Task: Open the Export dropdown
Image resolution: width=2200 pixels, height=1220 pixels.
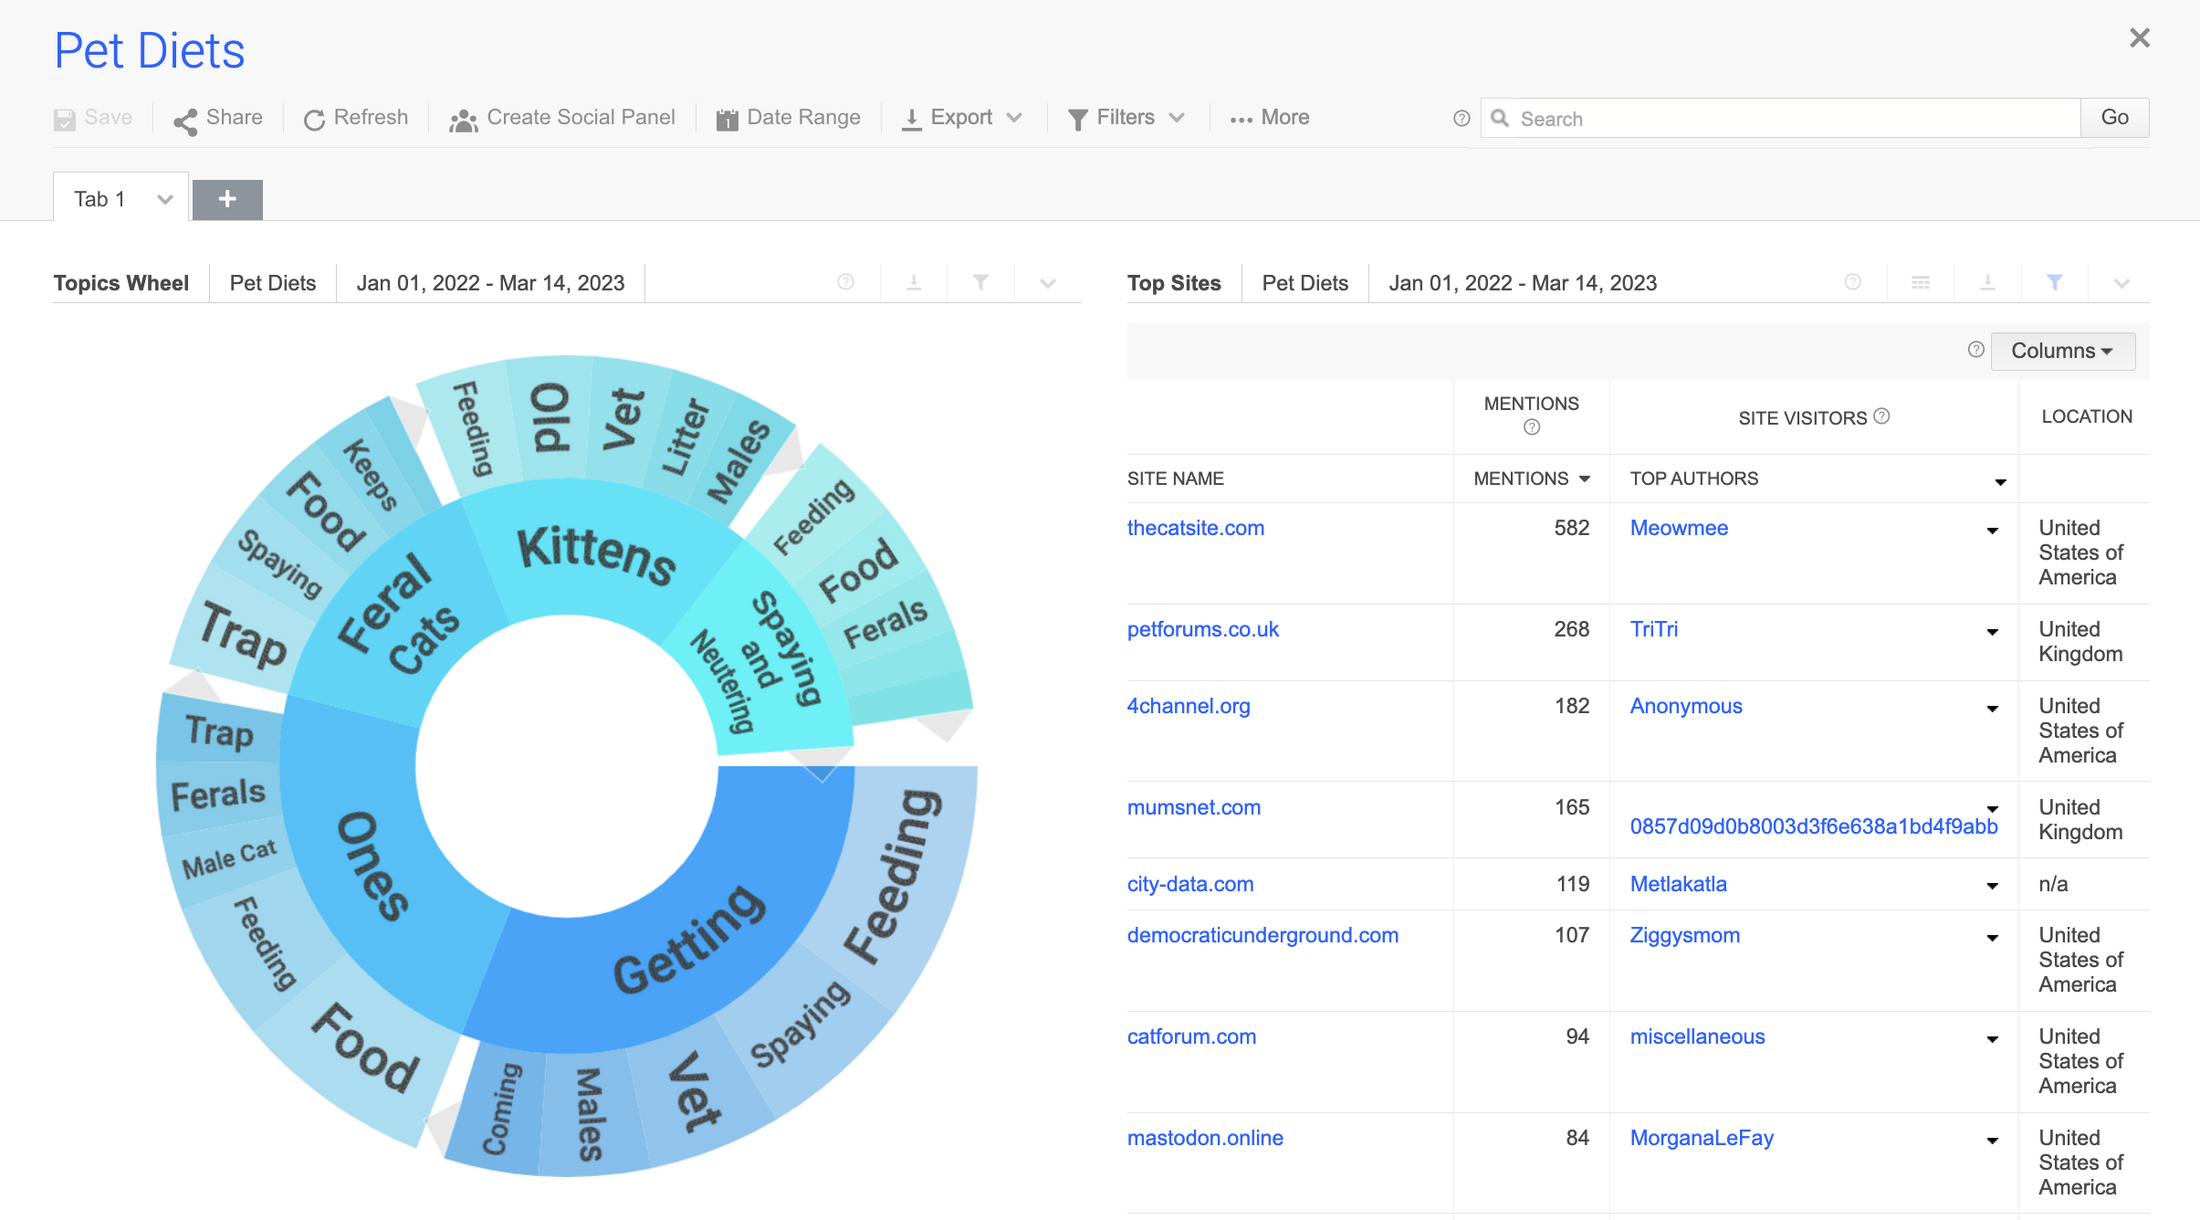Action: pos(962,118)
